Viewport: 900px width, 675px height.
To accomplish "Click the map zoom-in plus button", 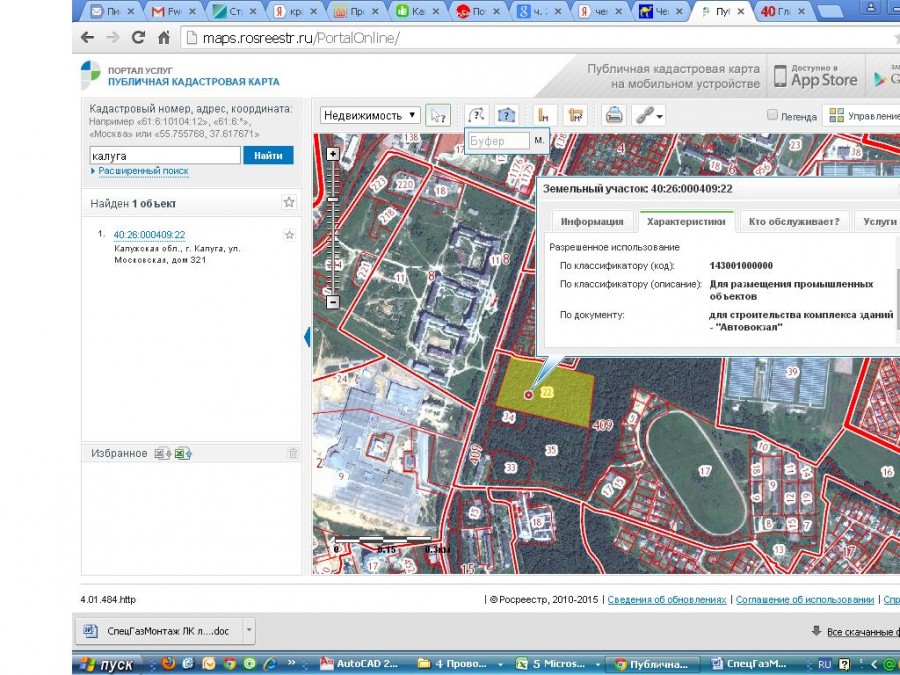I will (333, 154).
